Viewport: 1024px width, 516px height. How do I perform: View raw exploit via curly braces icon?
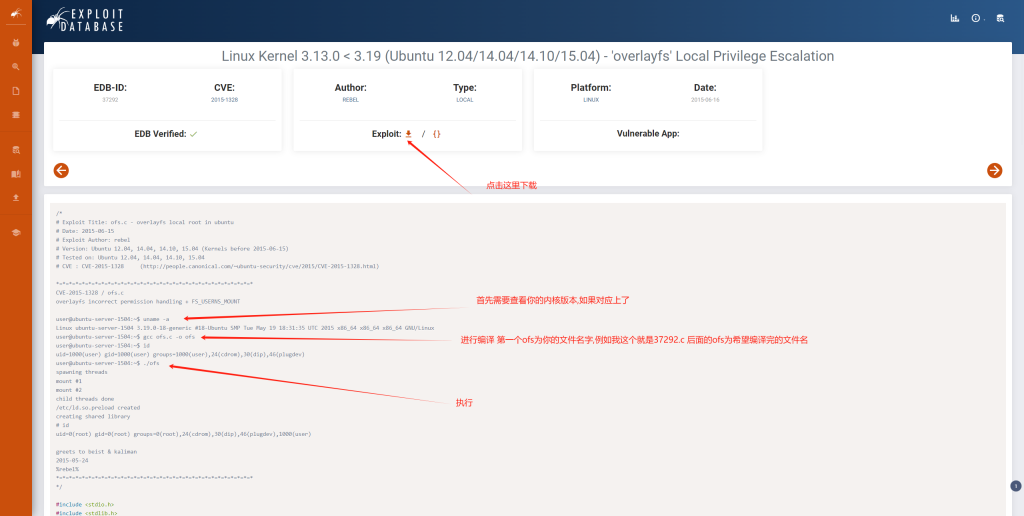tap(436, 133)
